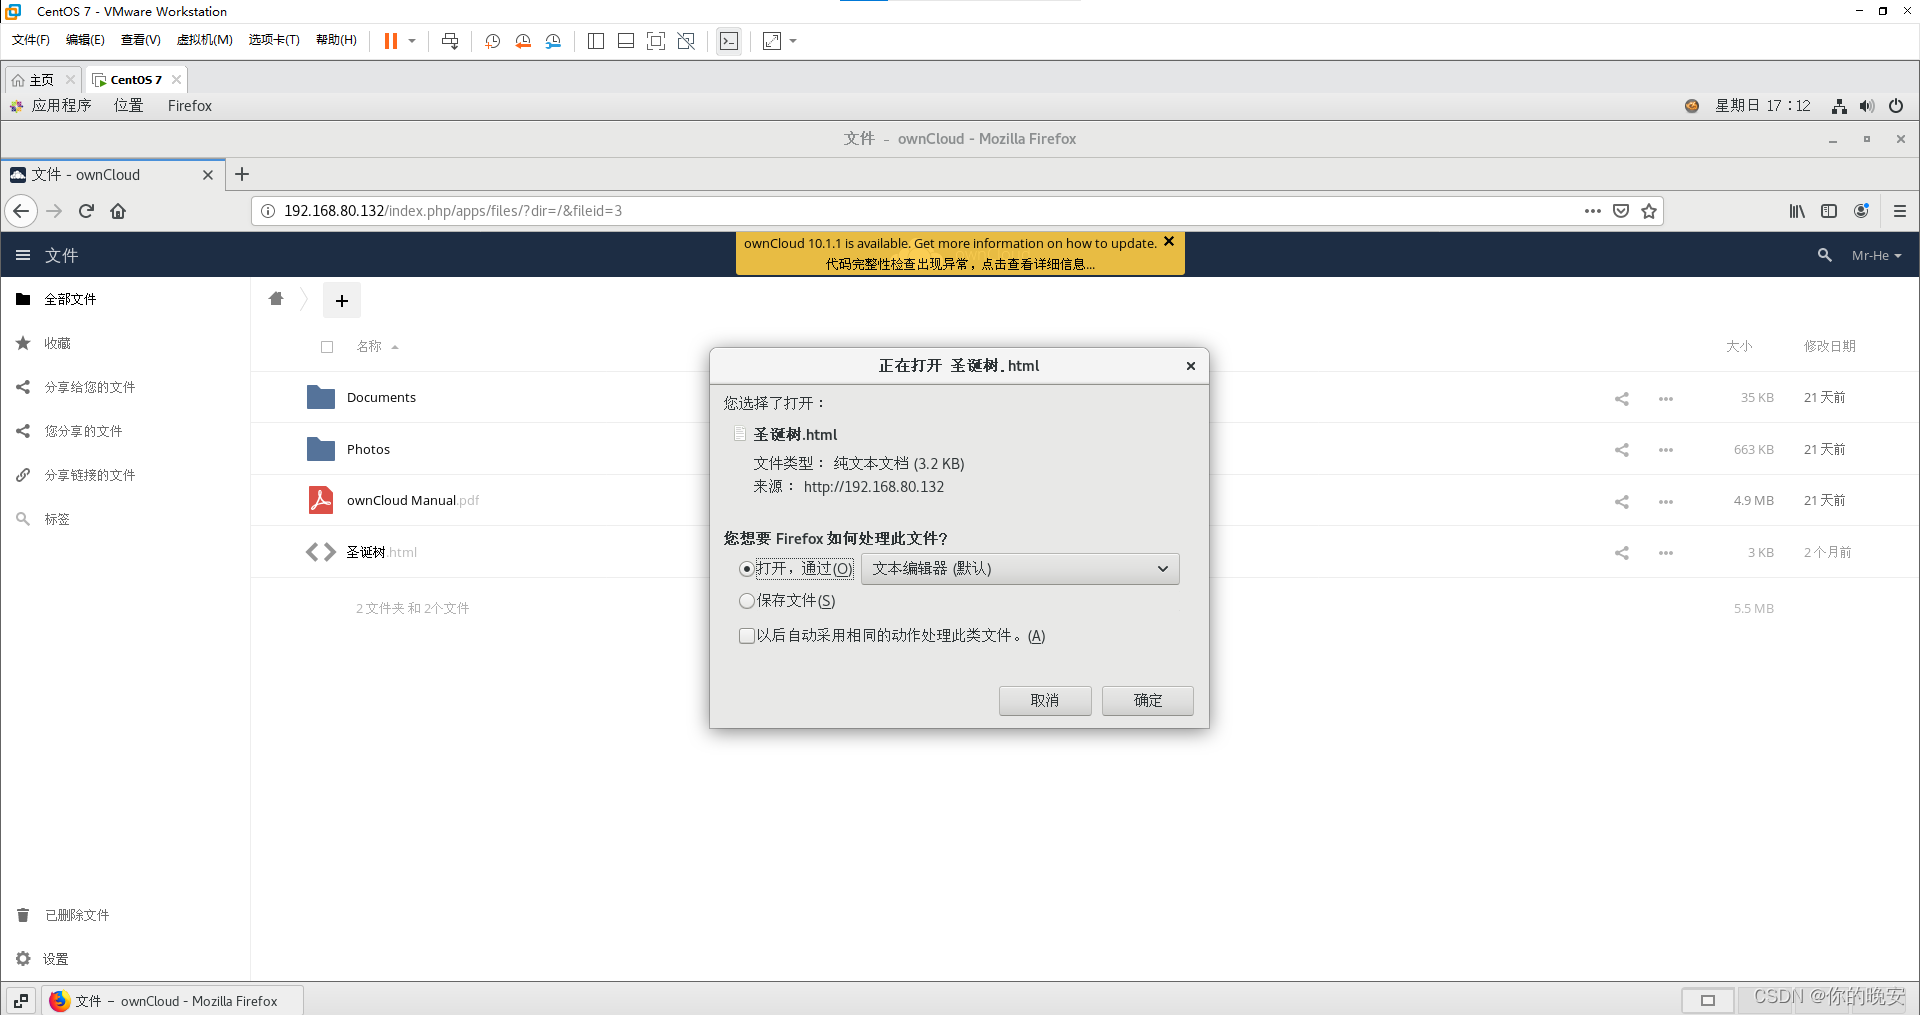
Task: Save page to Pocket icon
Action: [x=1621, y=211]
